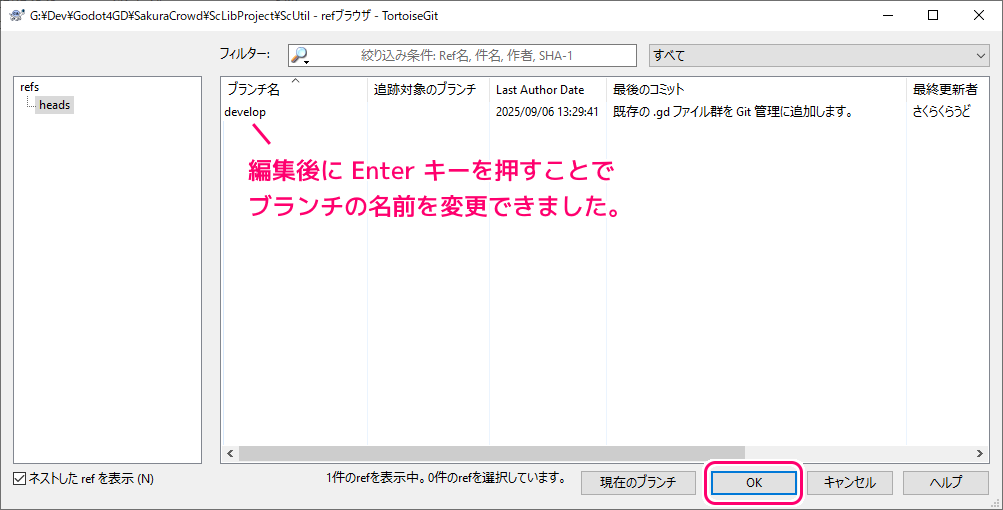Image resolution: width=1003 pixels, height=510 pixels.
Task: Click the キャンセル button
Action: [849, 482]
